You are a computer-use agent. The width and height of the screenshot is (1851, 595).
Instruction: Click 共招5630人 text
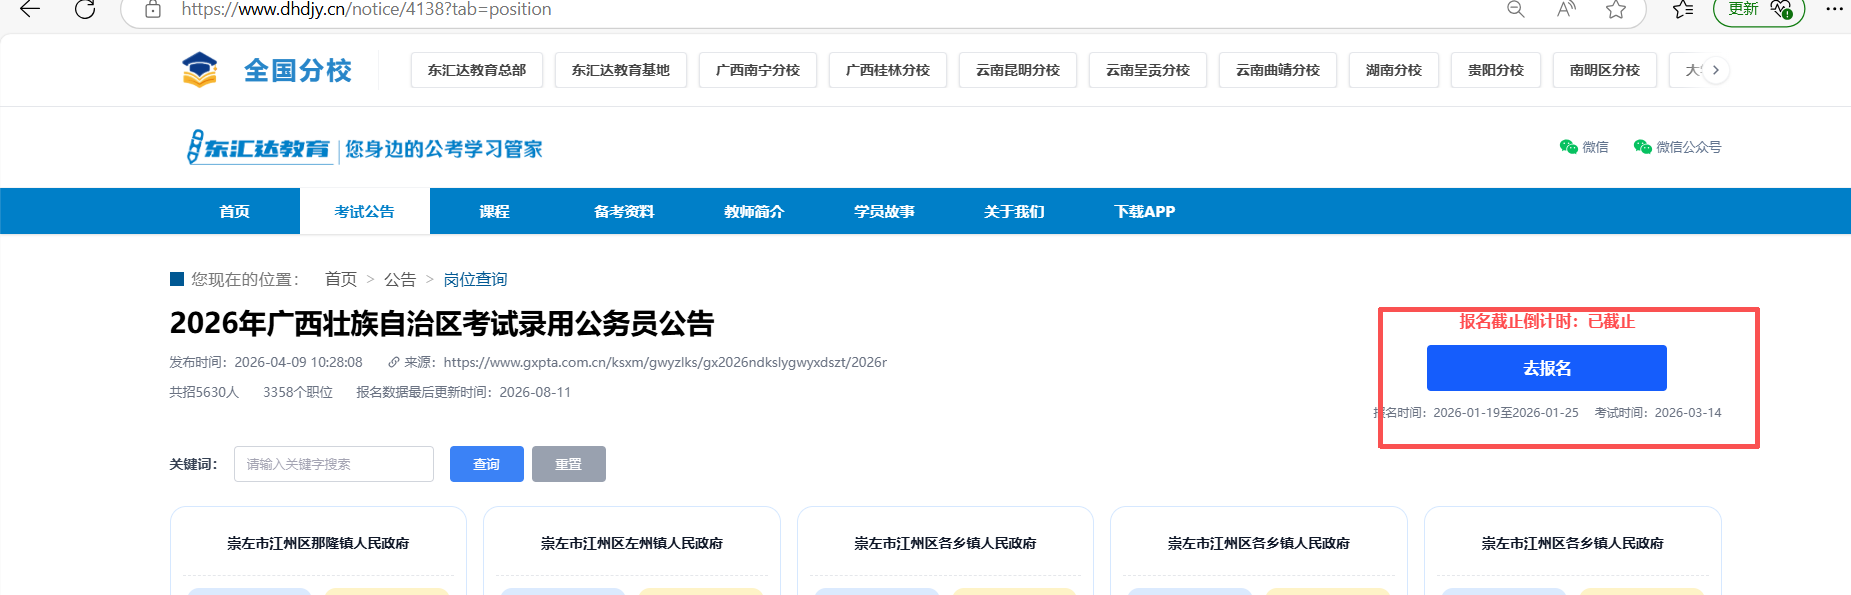tap(204, 392)
